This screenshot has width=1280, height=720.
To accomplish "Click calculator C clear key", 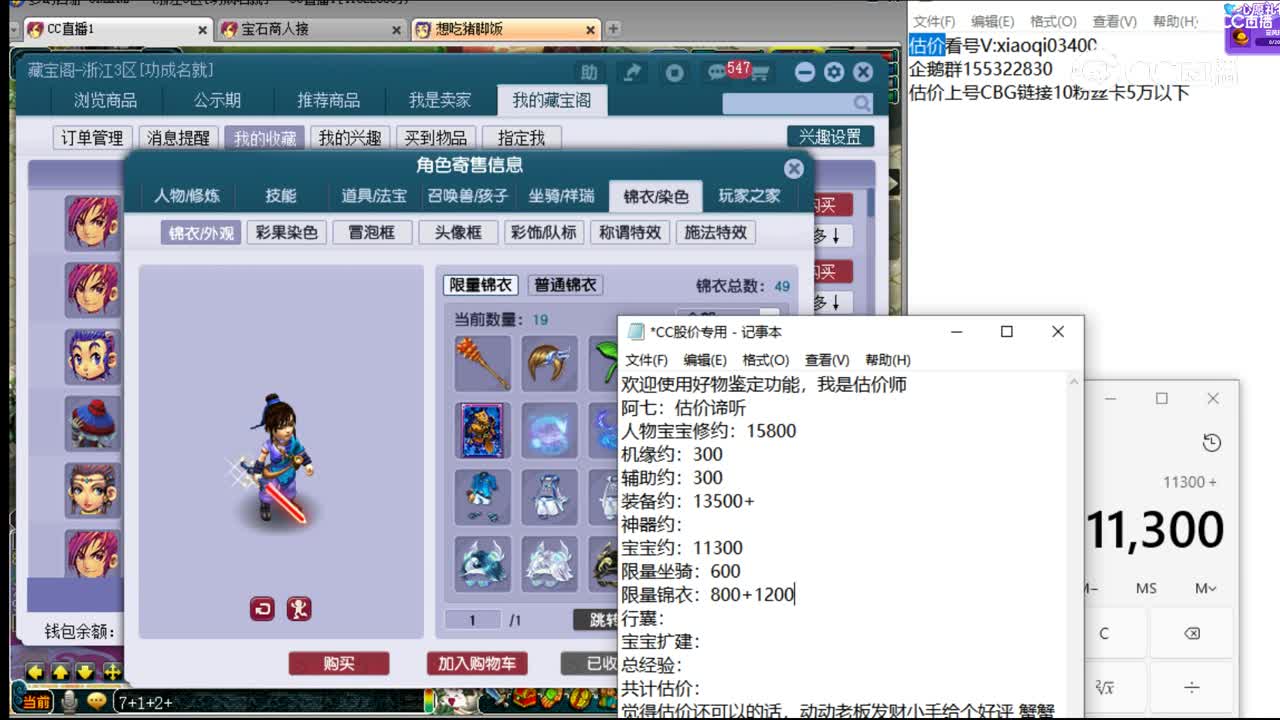I will point(1104,633).
